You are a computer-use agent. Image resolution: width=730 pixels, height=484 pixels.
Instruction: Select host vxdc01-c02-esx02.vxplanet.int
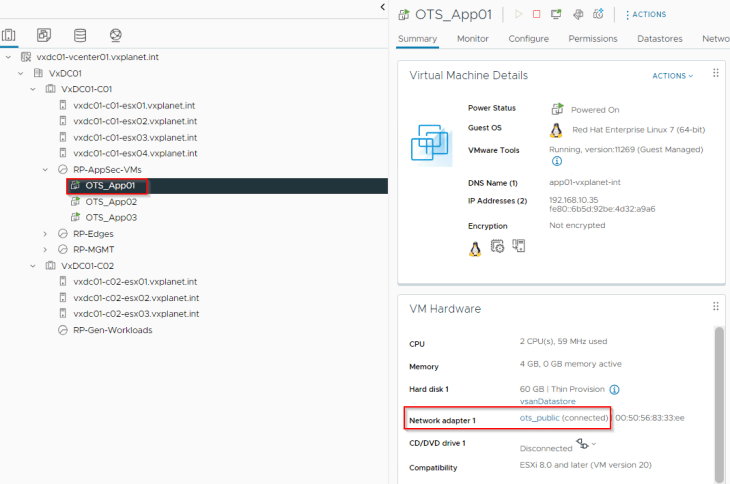[x=136, y=298]
